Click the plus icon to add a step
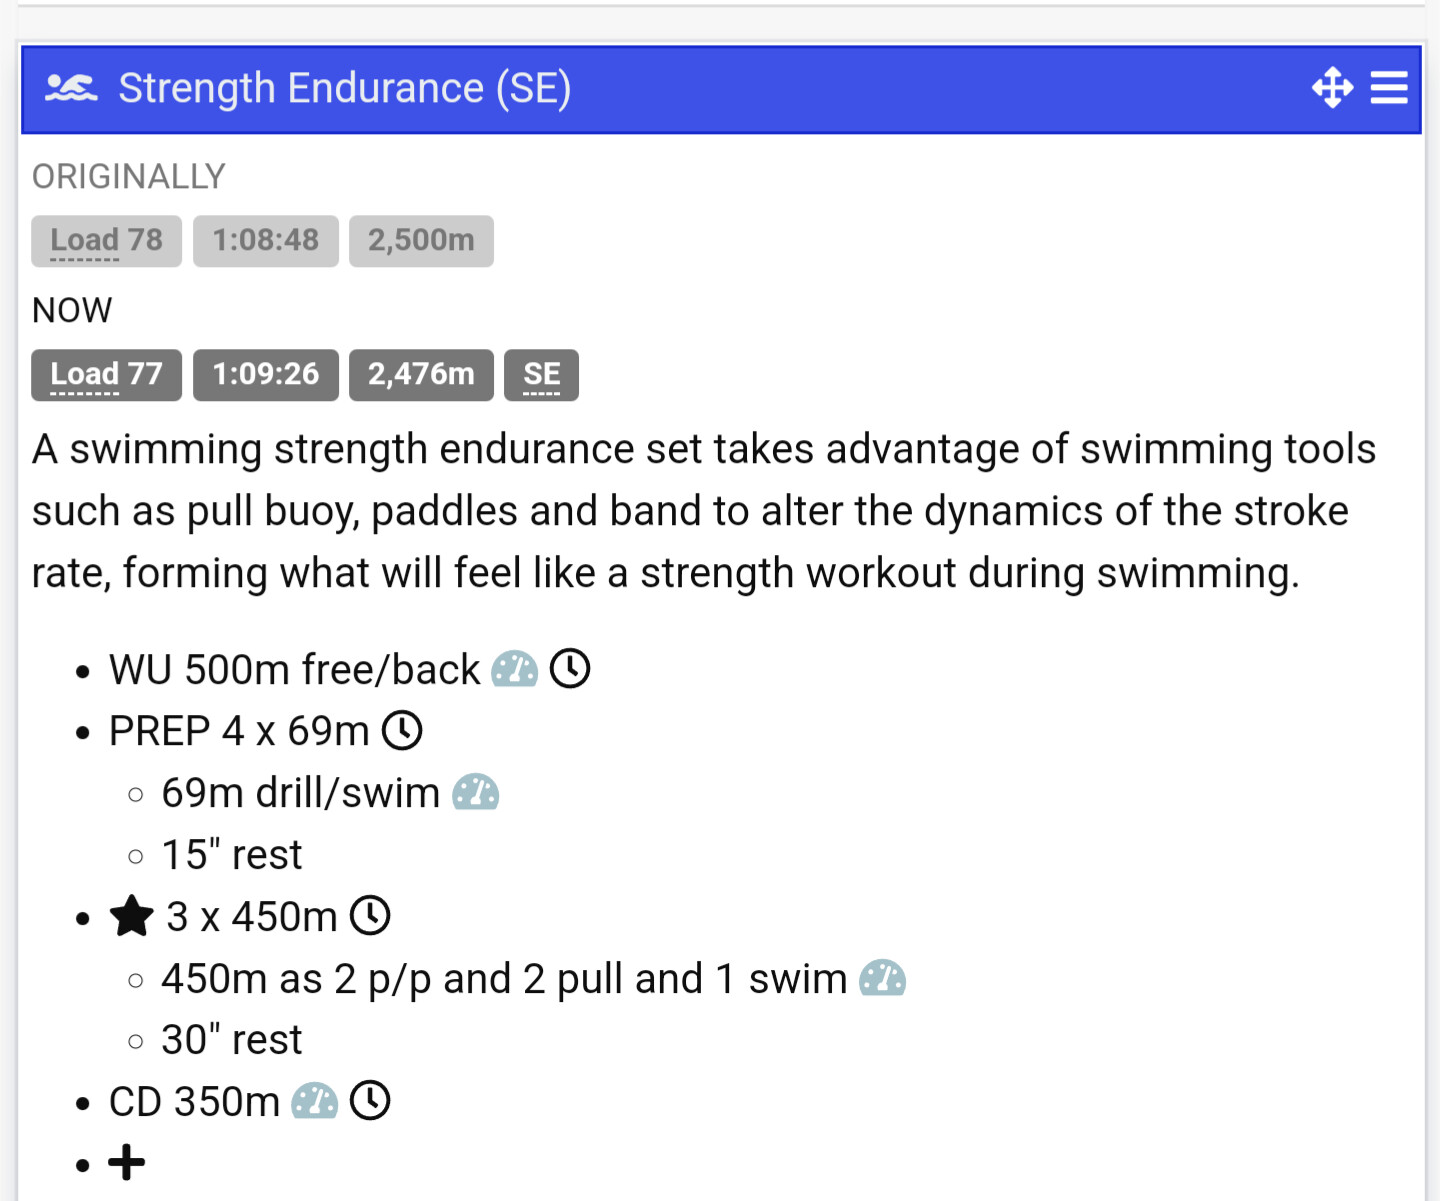The image size is (1440, 1201). tap(127, 1163)
